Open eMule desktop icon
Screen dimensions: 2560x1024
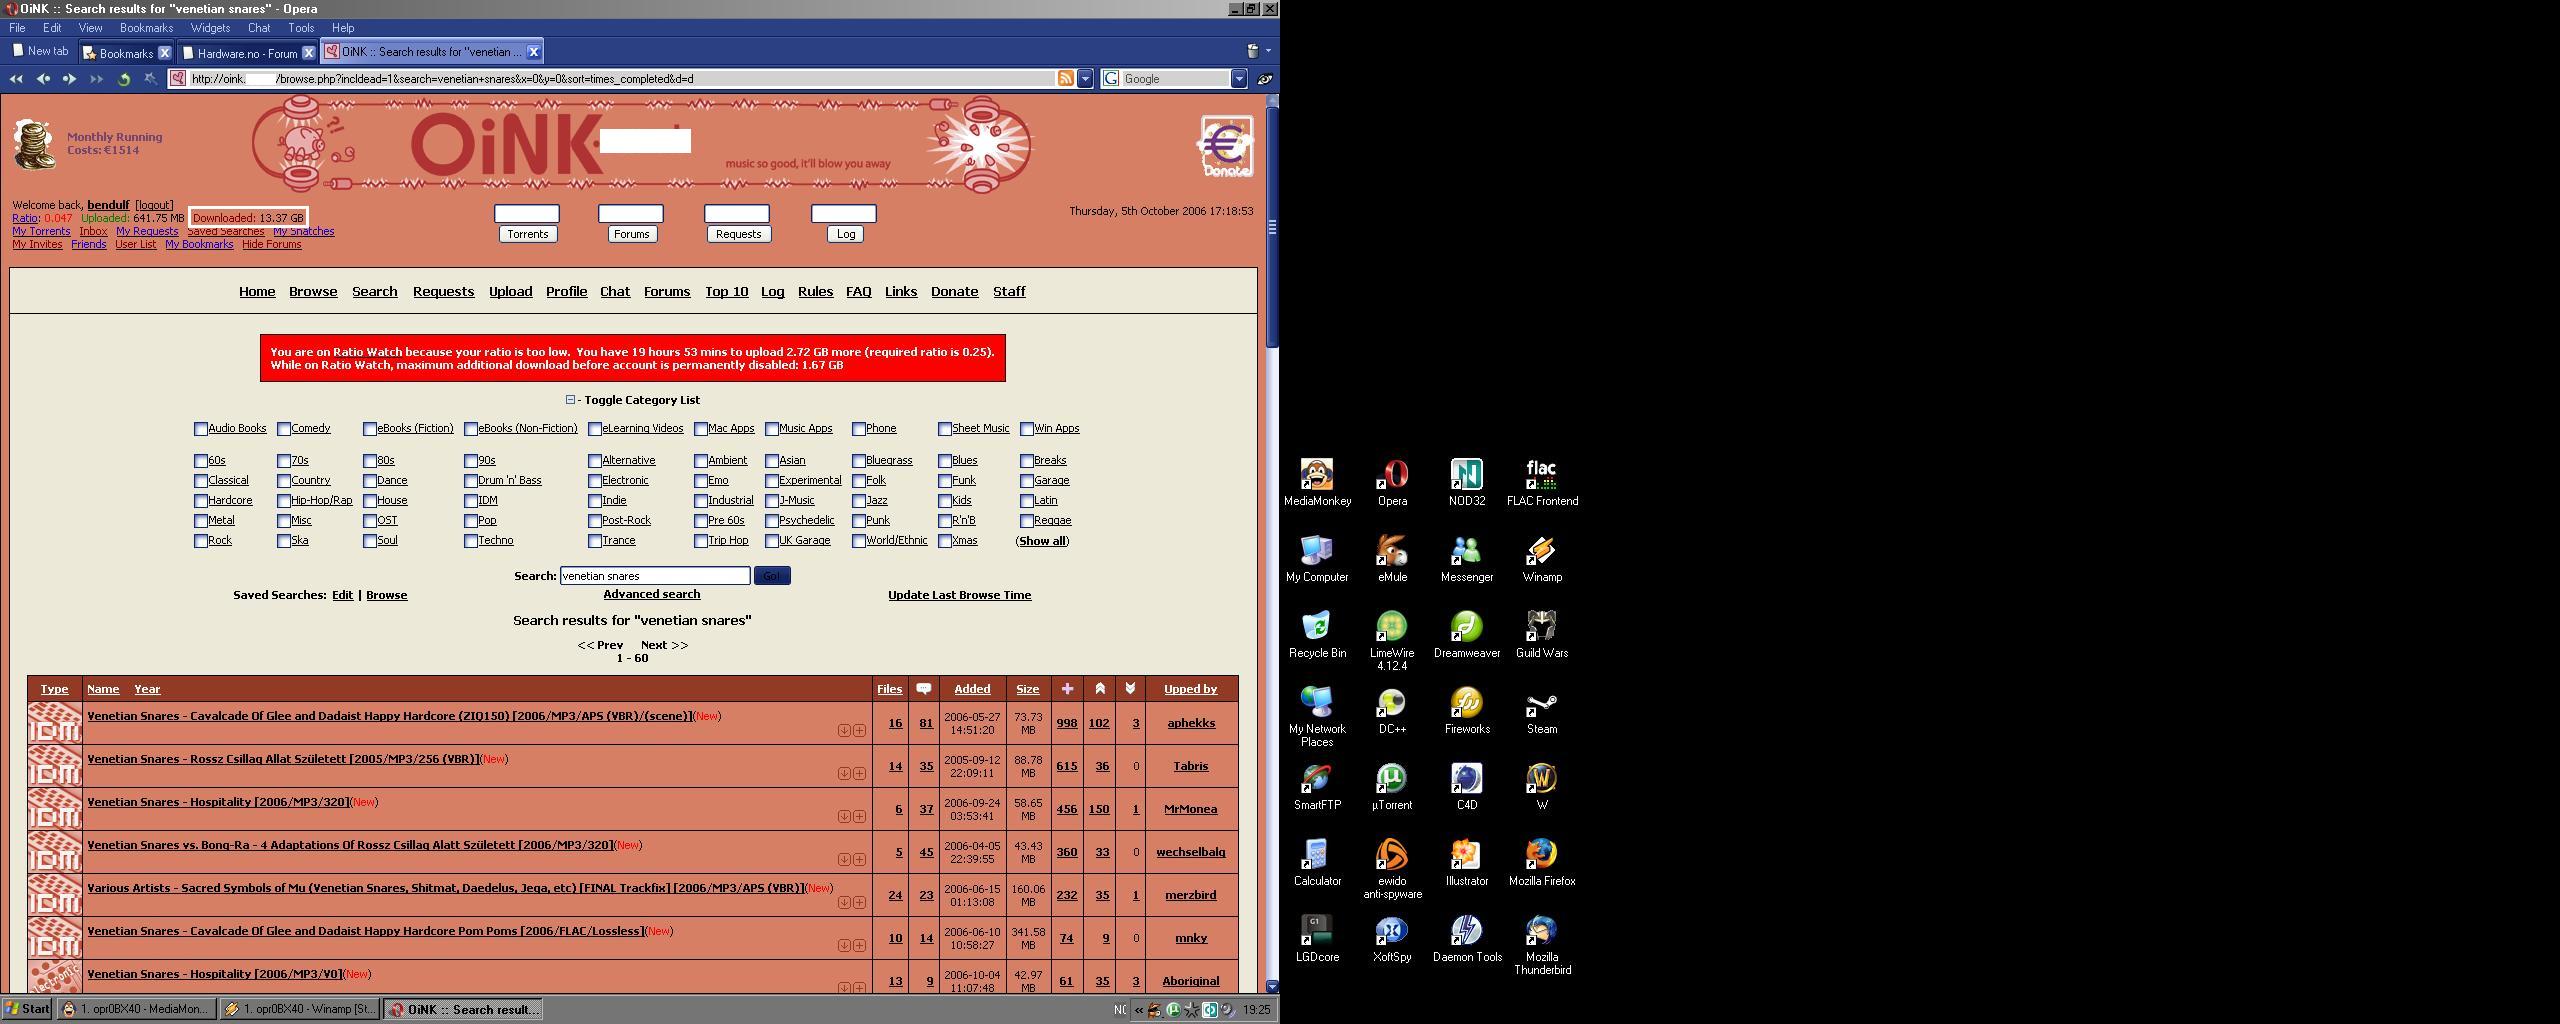1392,559
